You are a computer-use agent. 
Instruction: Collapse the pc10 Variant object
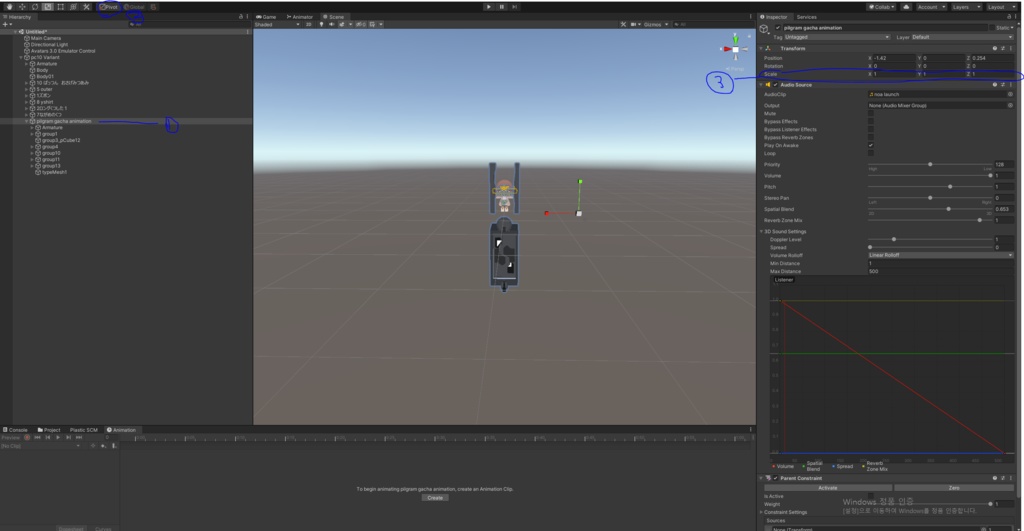coord(22,57)
